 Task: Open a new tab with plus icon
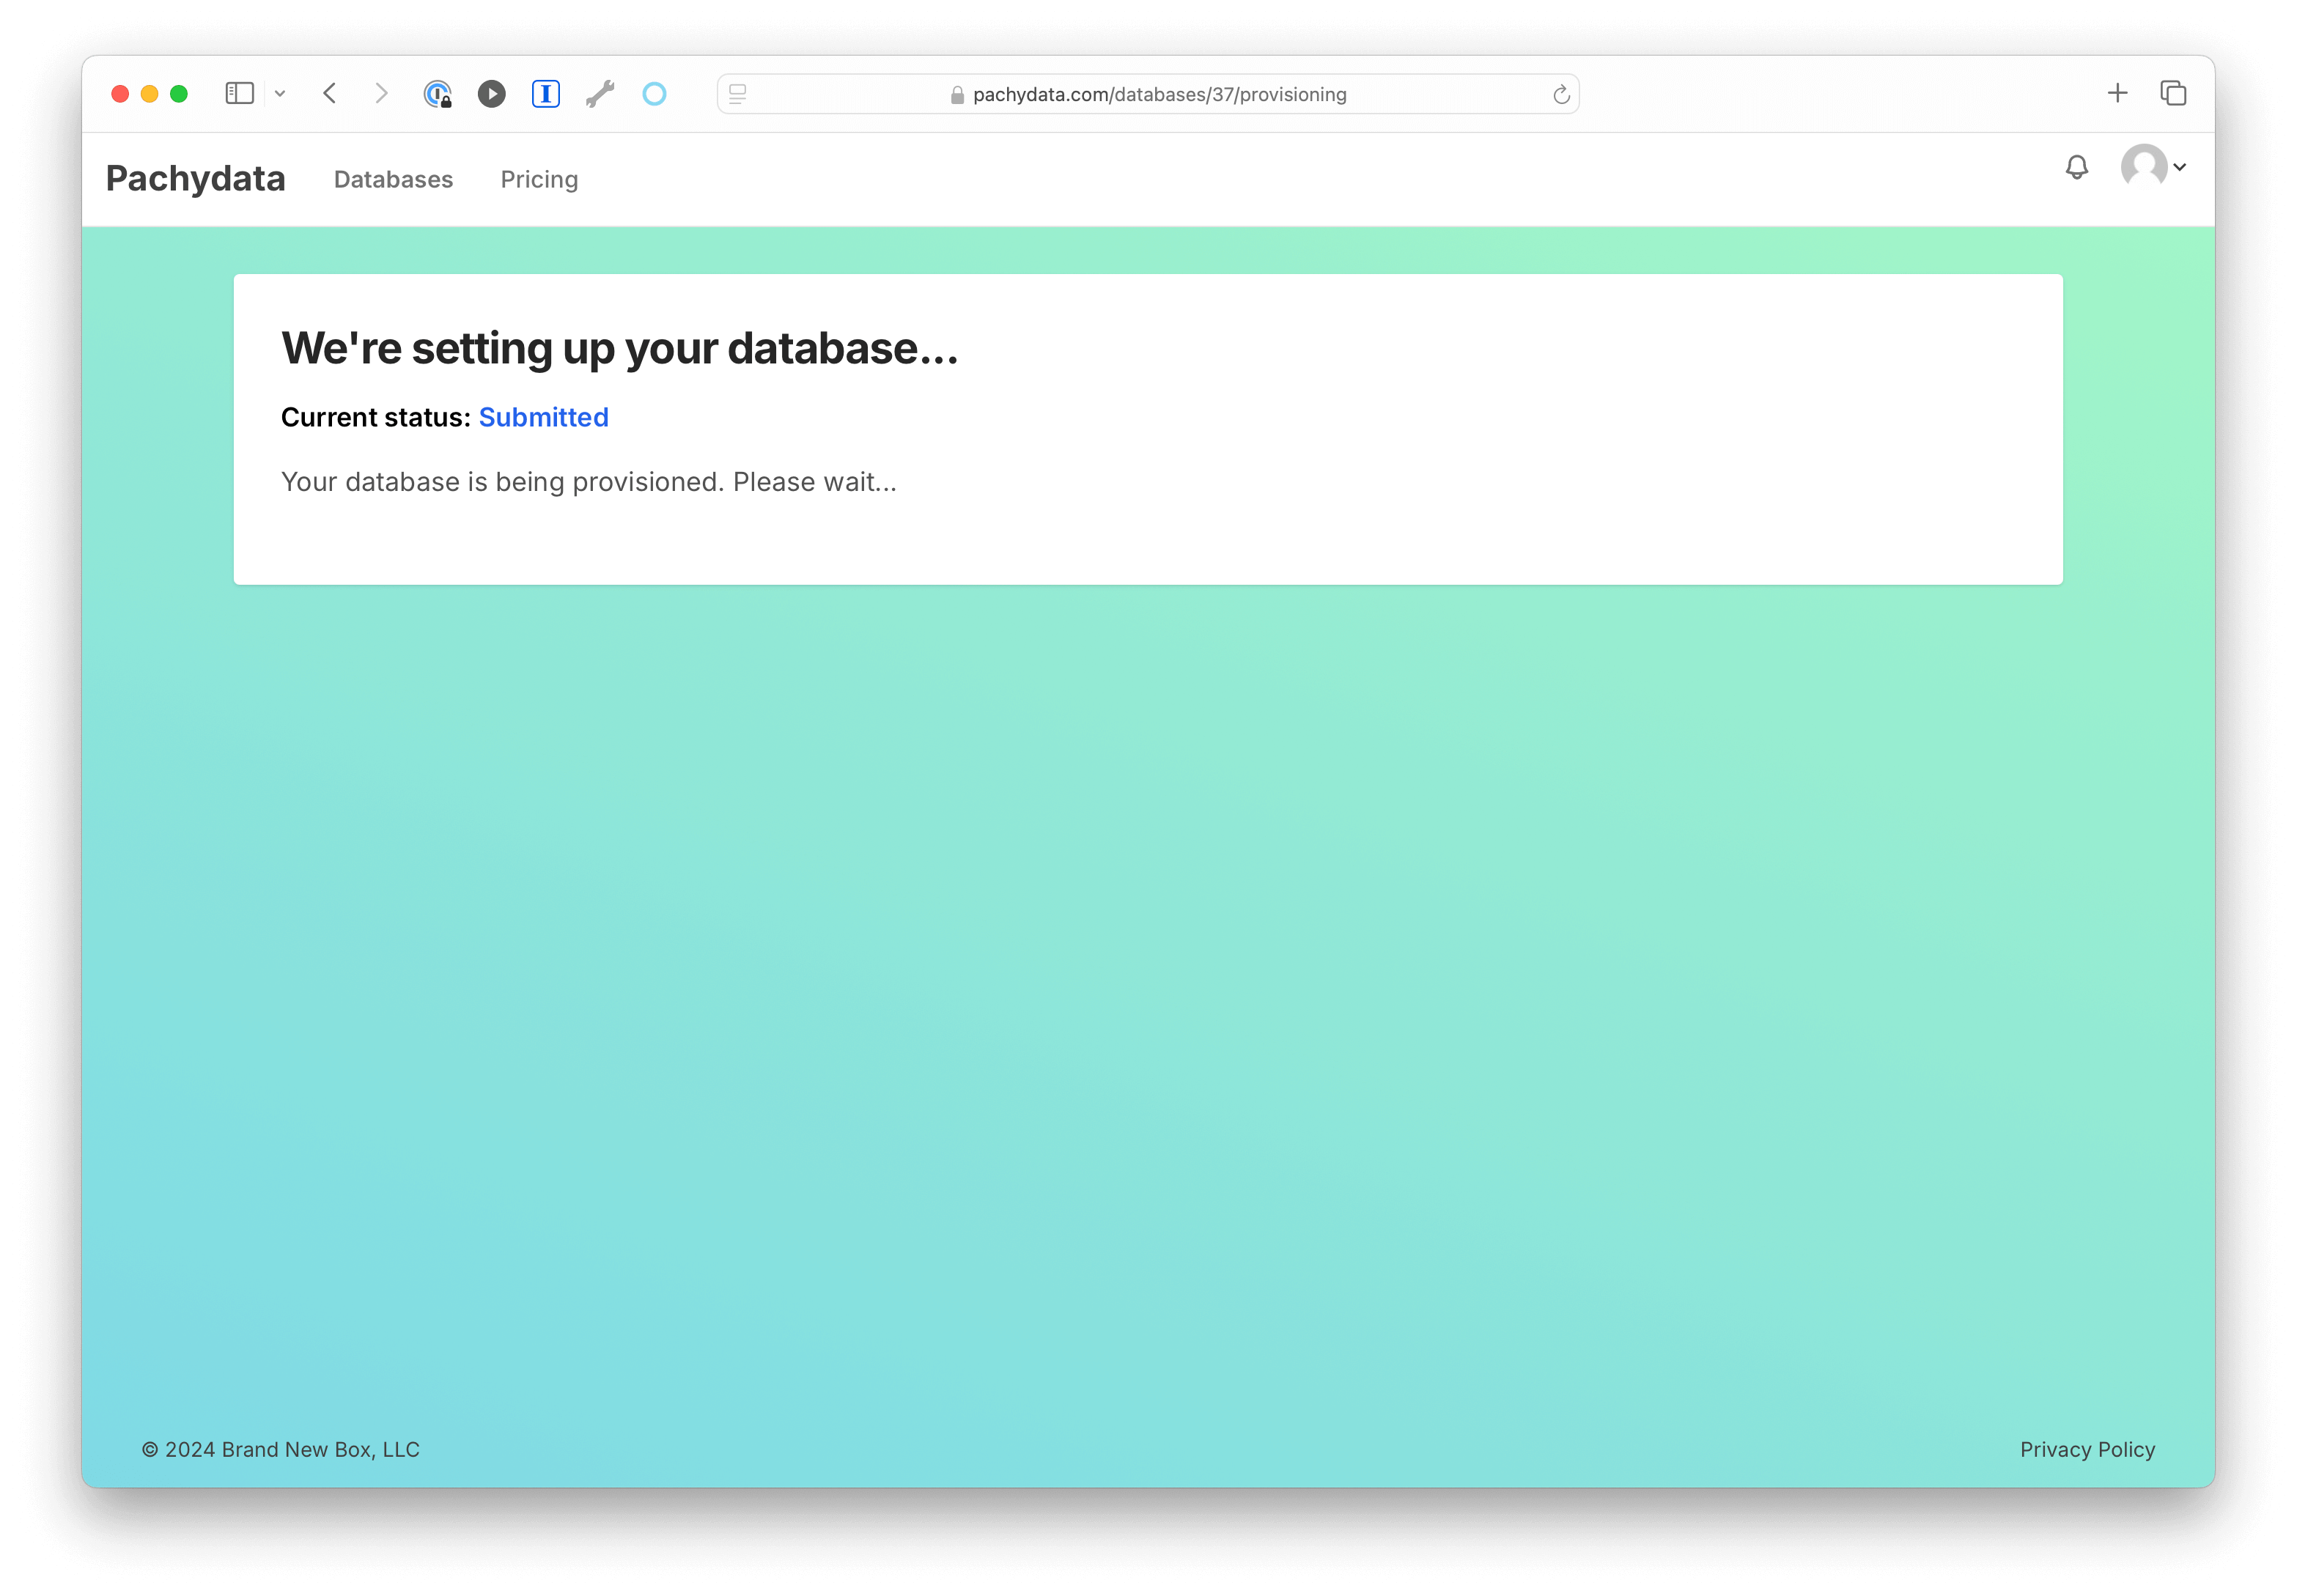coord(2117,93)
